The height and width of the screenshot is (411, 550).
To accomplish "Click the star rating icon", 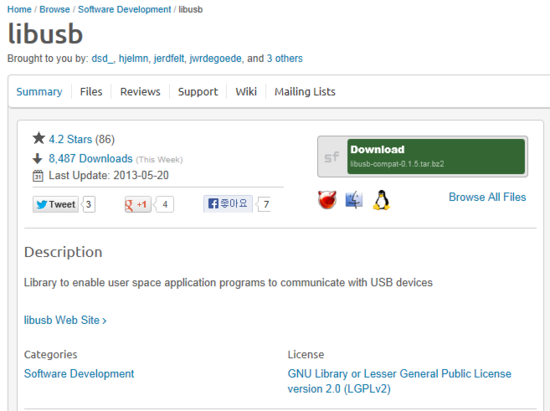I will coord(39,138).
